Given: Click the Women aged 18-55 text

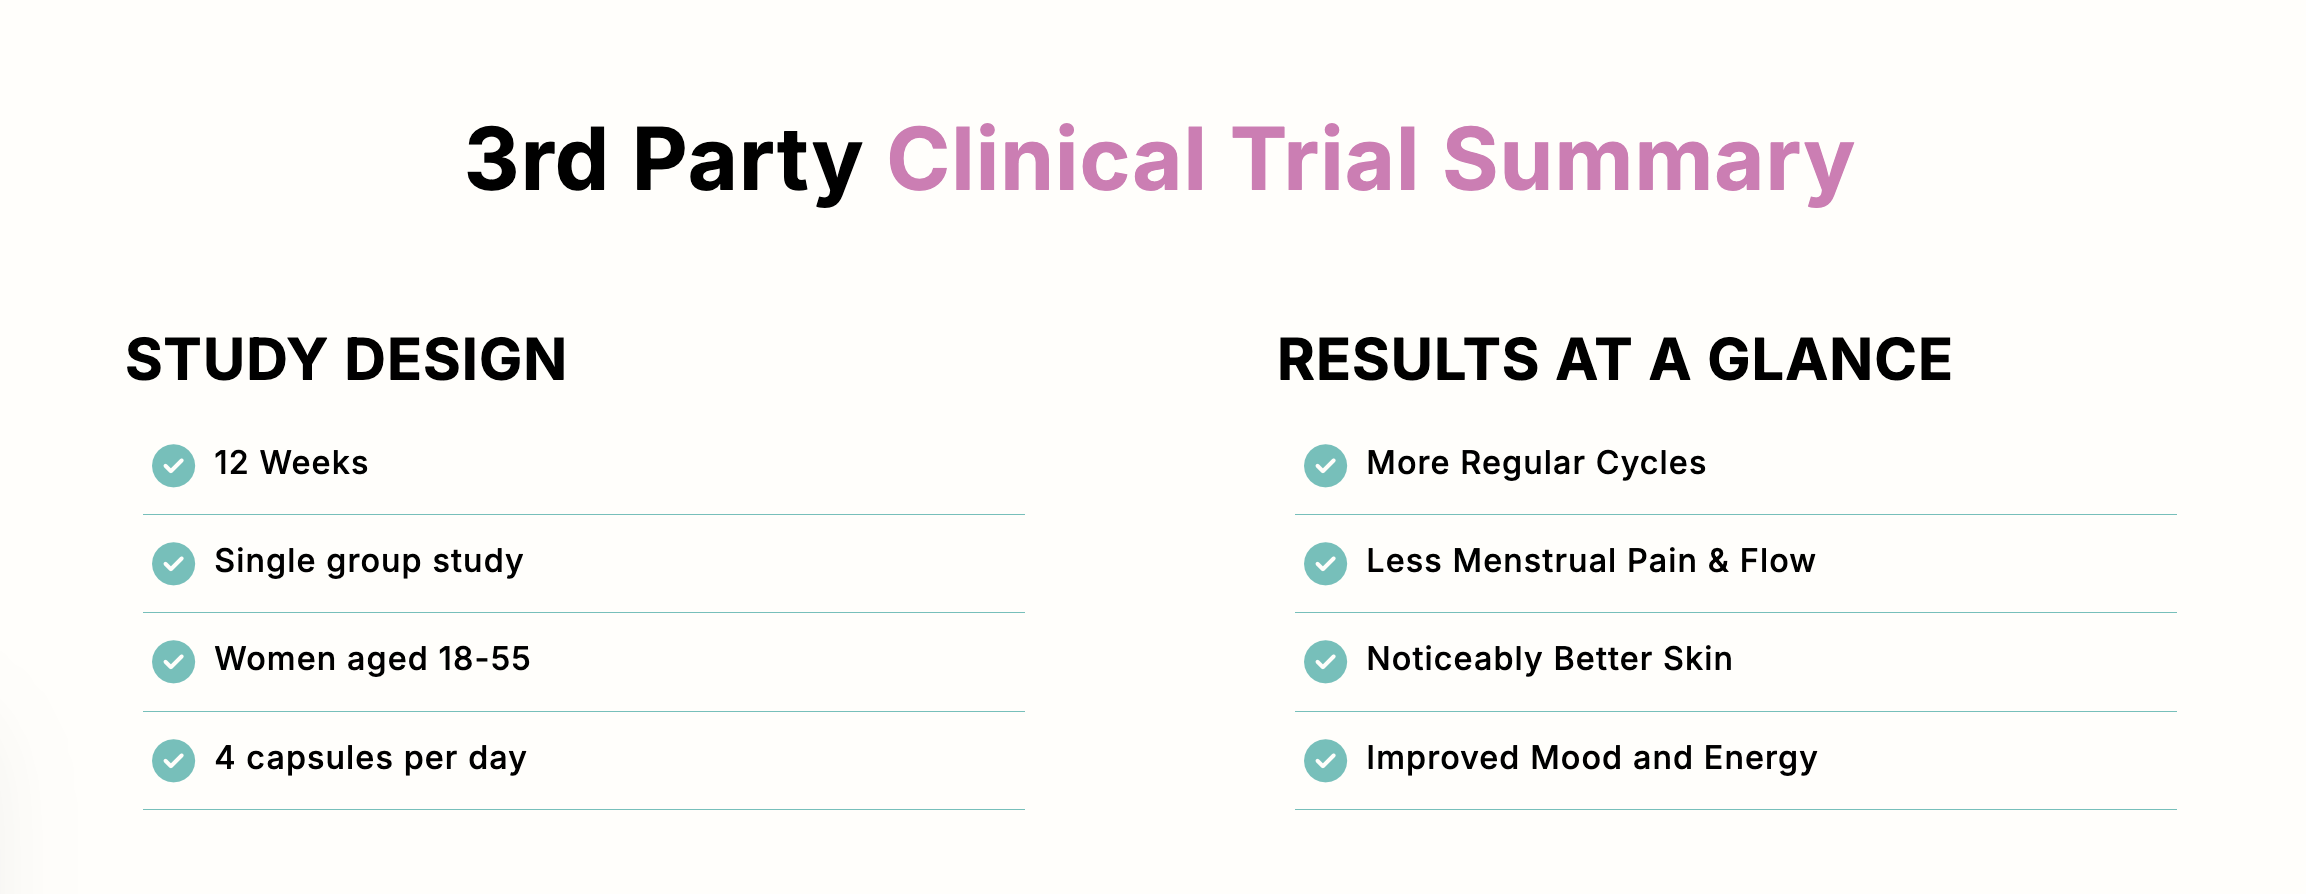Looking at the screenshot, I should (372, 659).
